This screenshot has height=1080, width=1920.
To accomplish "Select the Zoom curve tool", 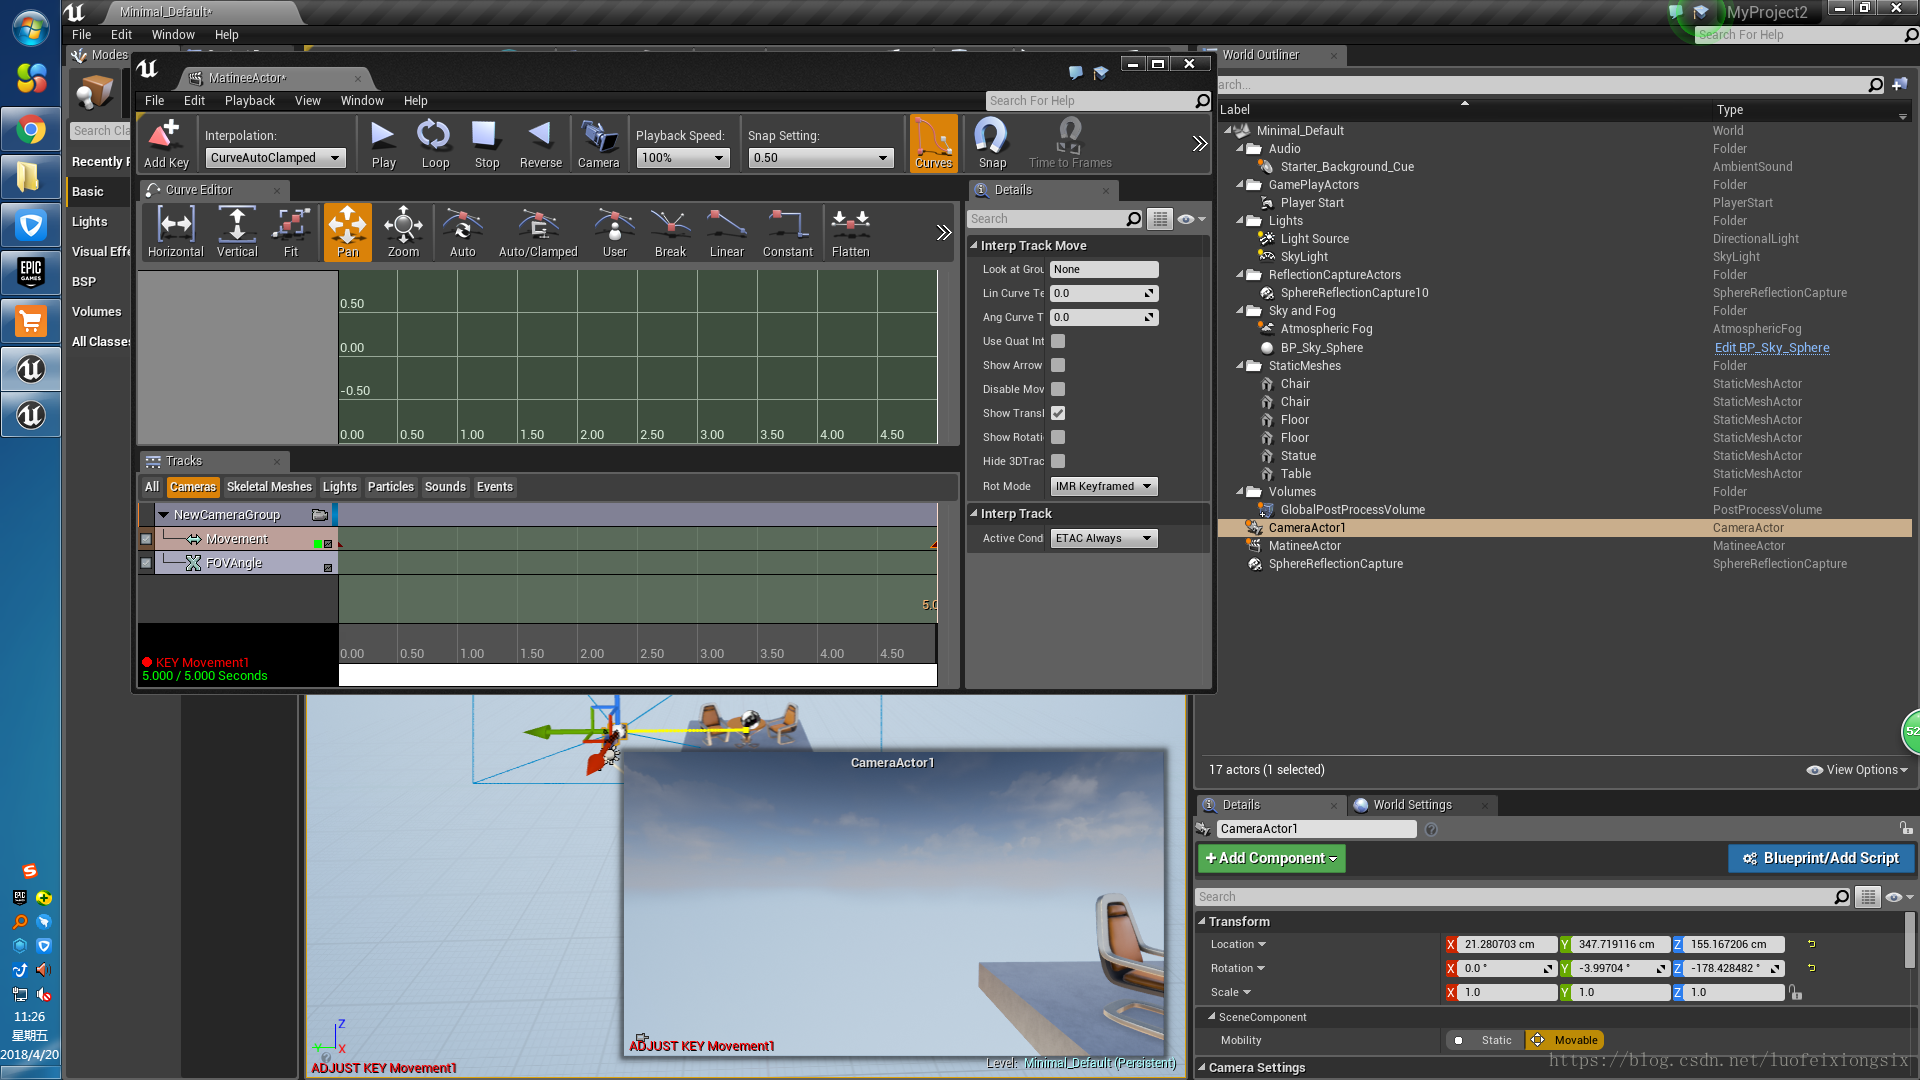I will [403, 232].
